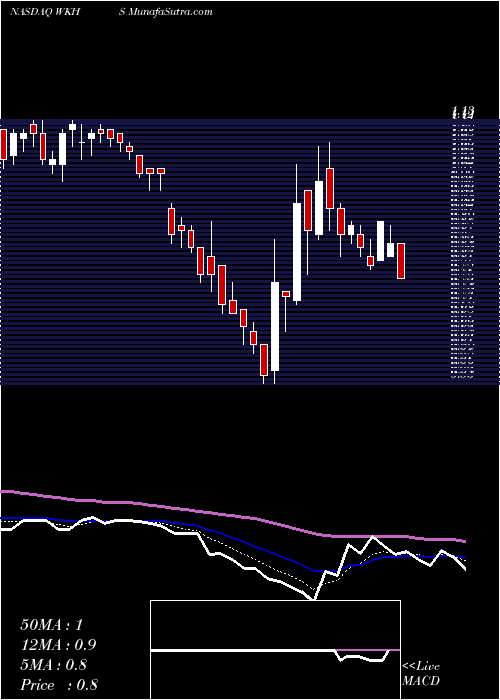
Task: Click the <<Live MACD label
Action: pyautogui.click(x=421, y=674)
